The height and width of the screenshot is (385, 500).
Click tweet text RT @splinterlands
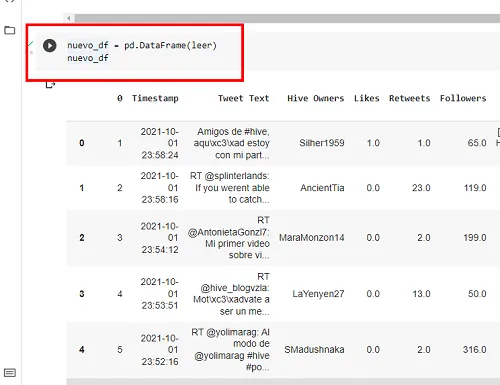click(x=230, y=188)
